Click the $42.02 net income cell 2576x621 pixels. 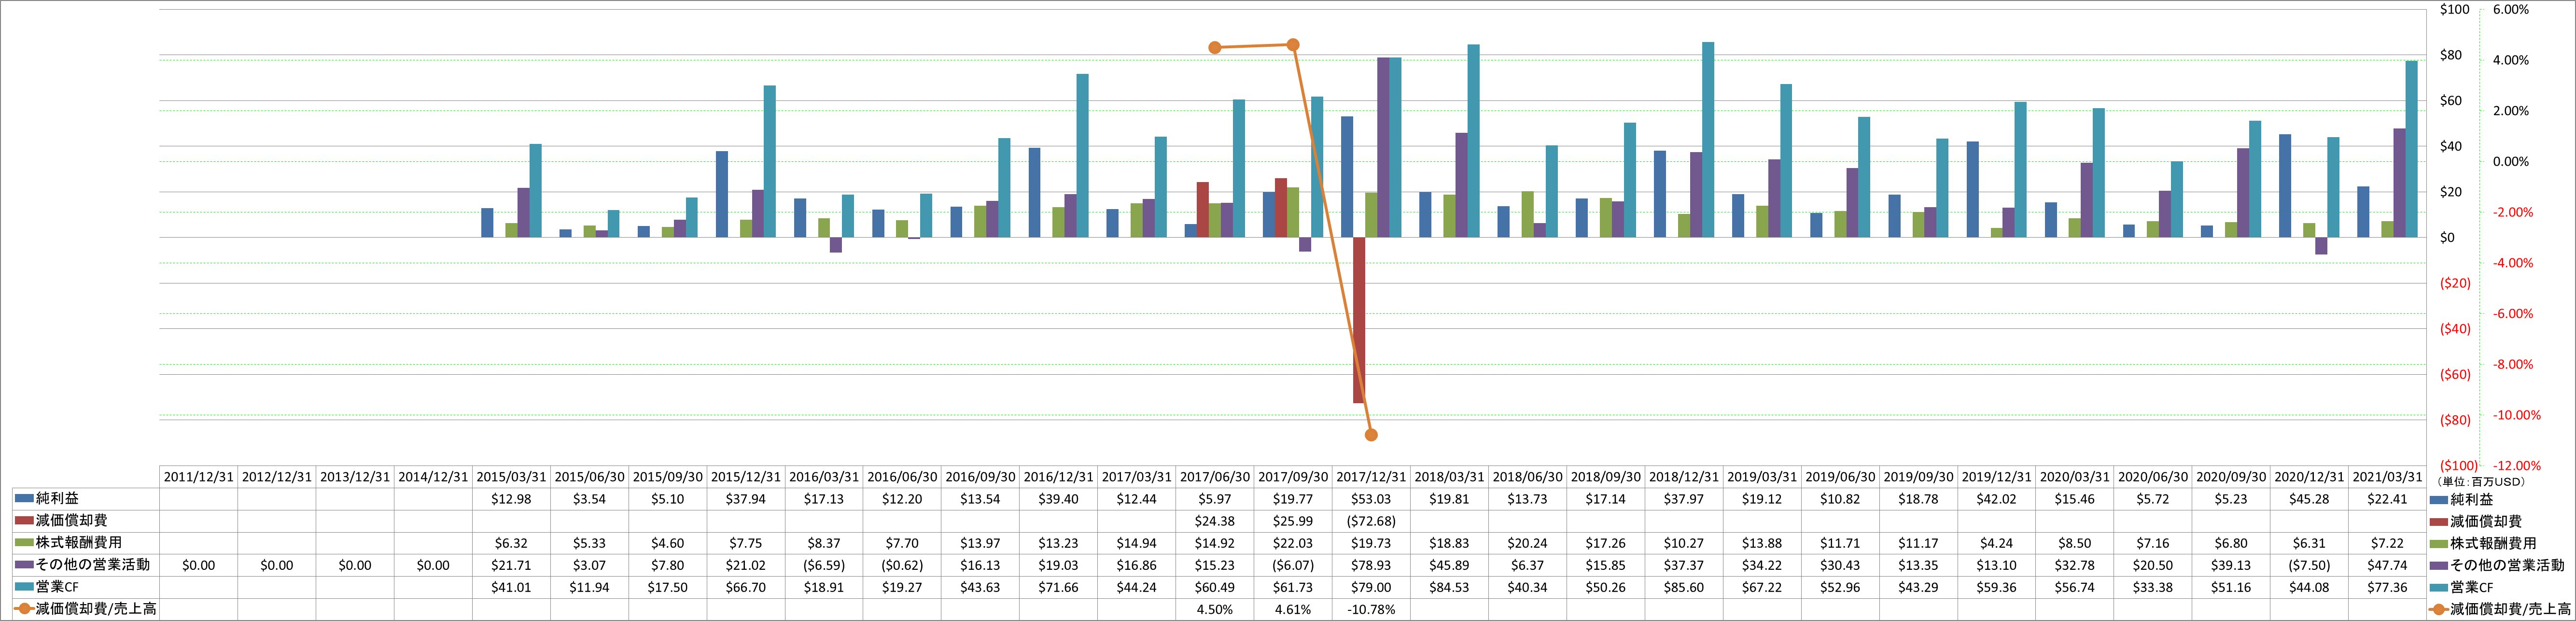[1996, 499]
